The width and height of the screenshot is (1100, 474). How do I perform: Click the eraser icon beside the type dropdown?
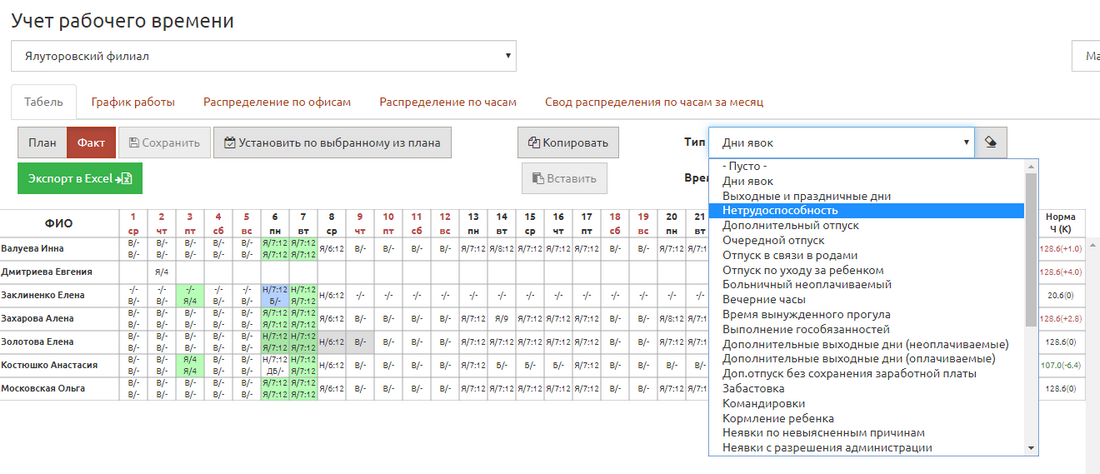pos(991,142)
